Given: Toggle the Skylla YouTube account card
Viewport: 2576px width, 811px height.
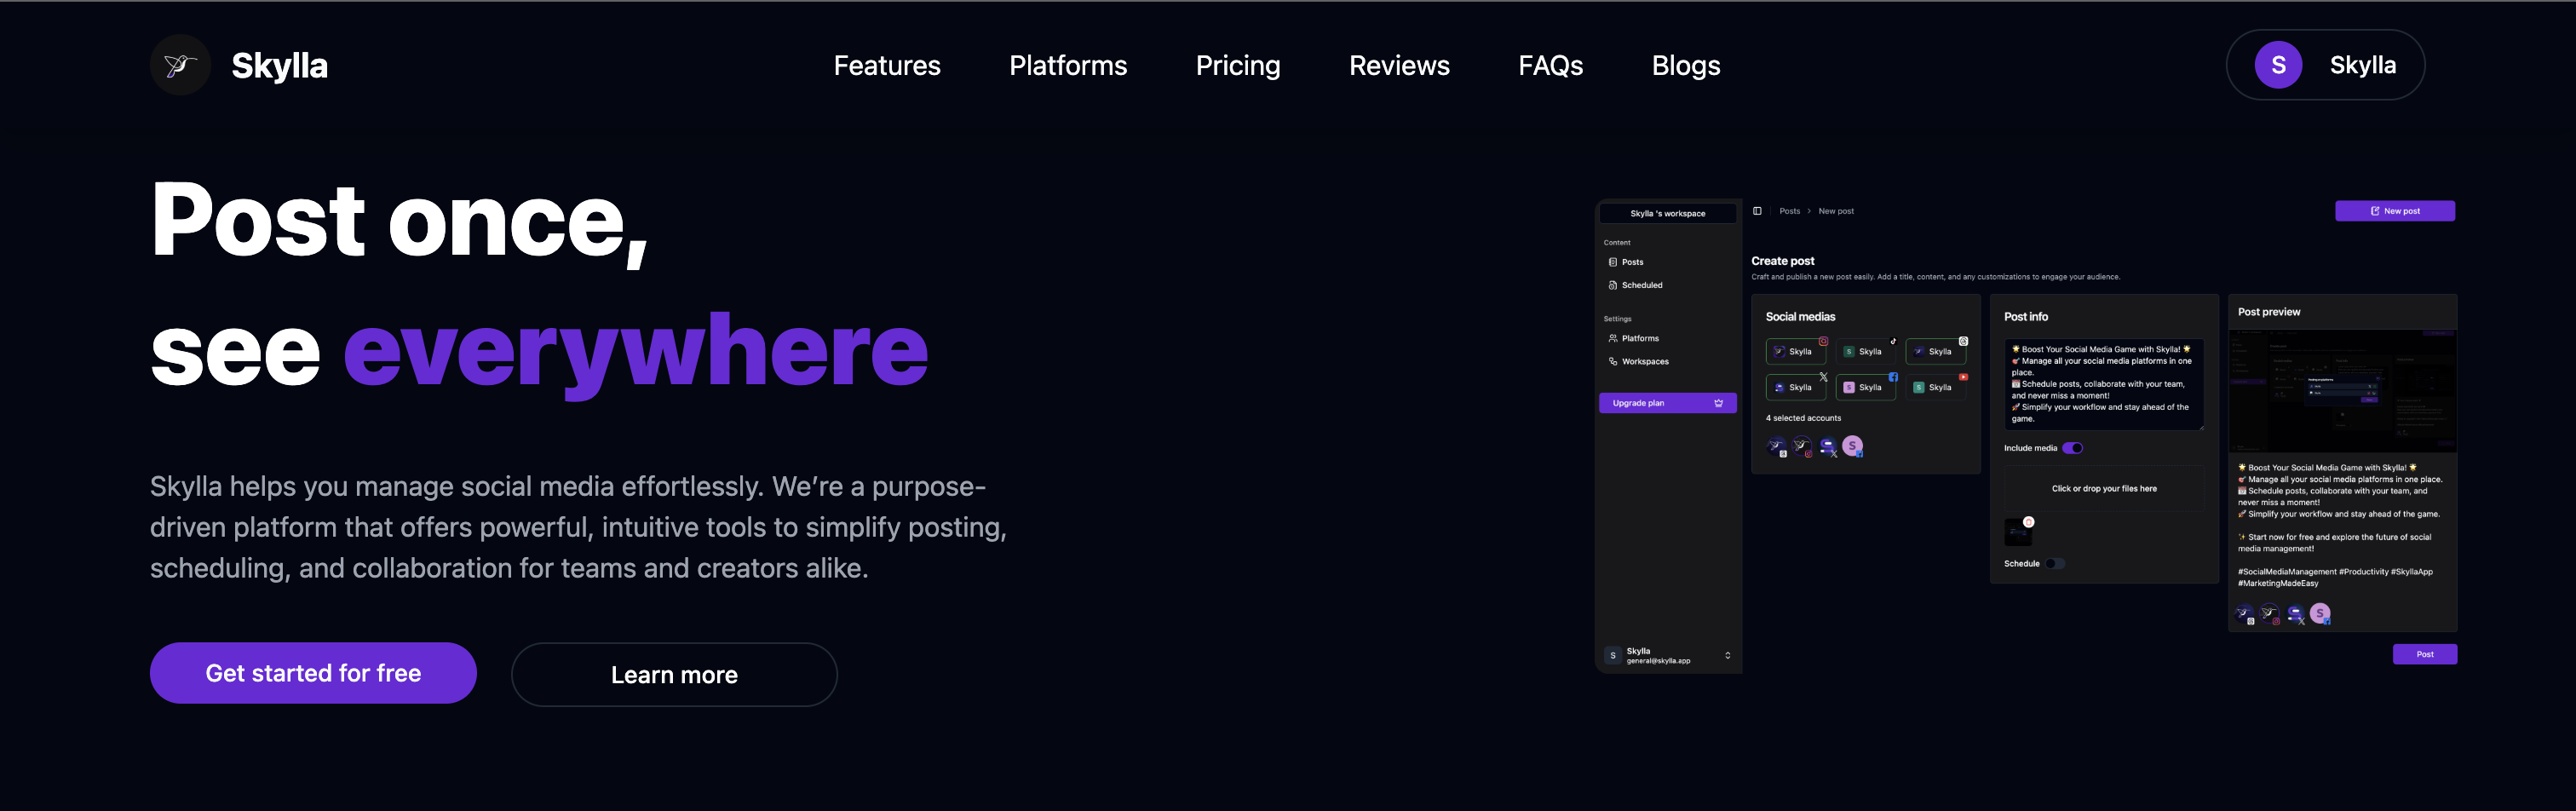Looking at the screenshot, I should click(x=1936, y=387).
